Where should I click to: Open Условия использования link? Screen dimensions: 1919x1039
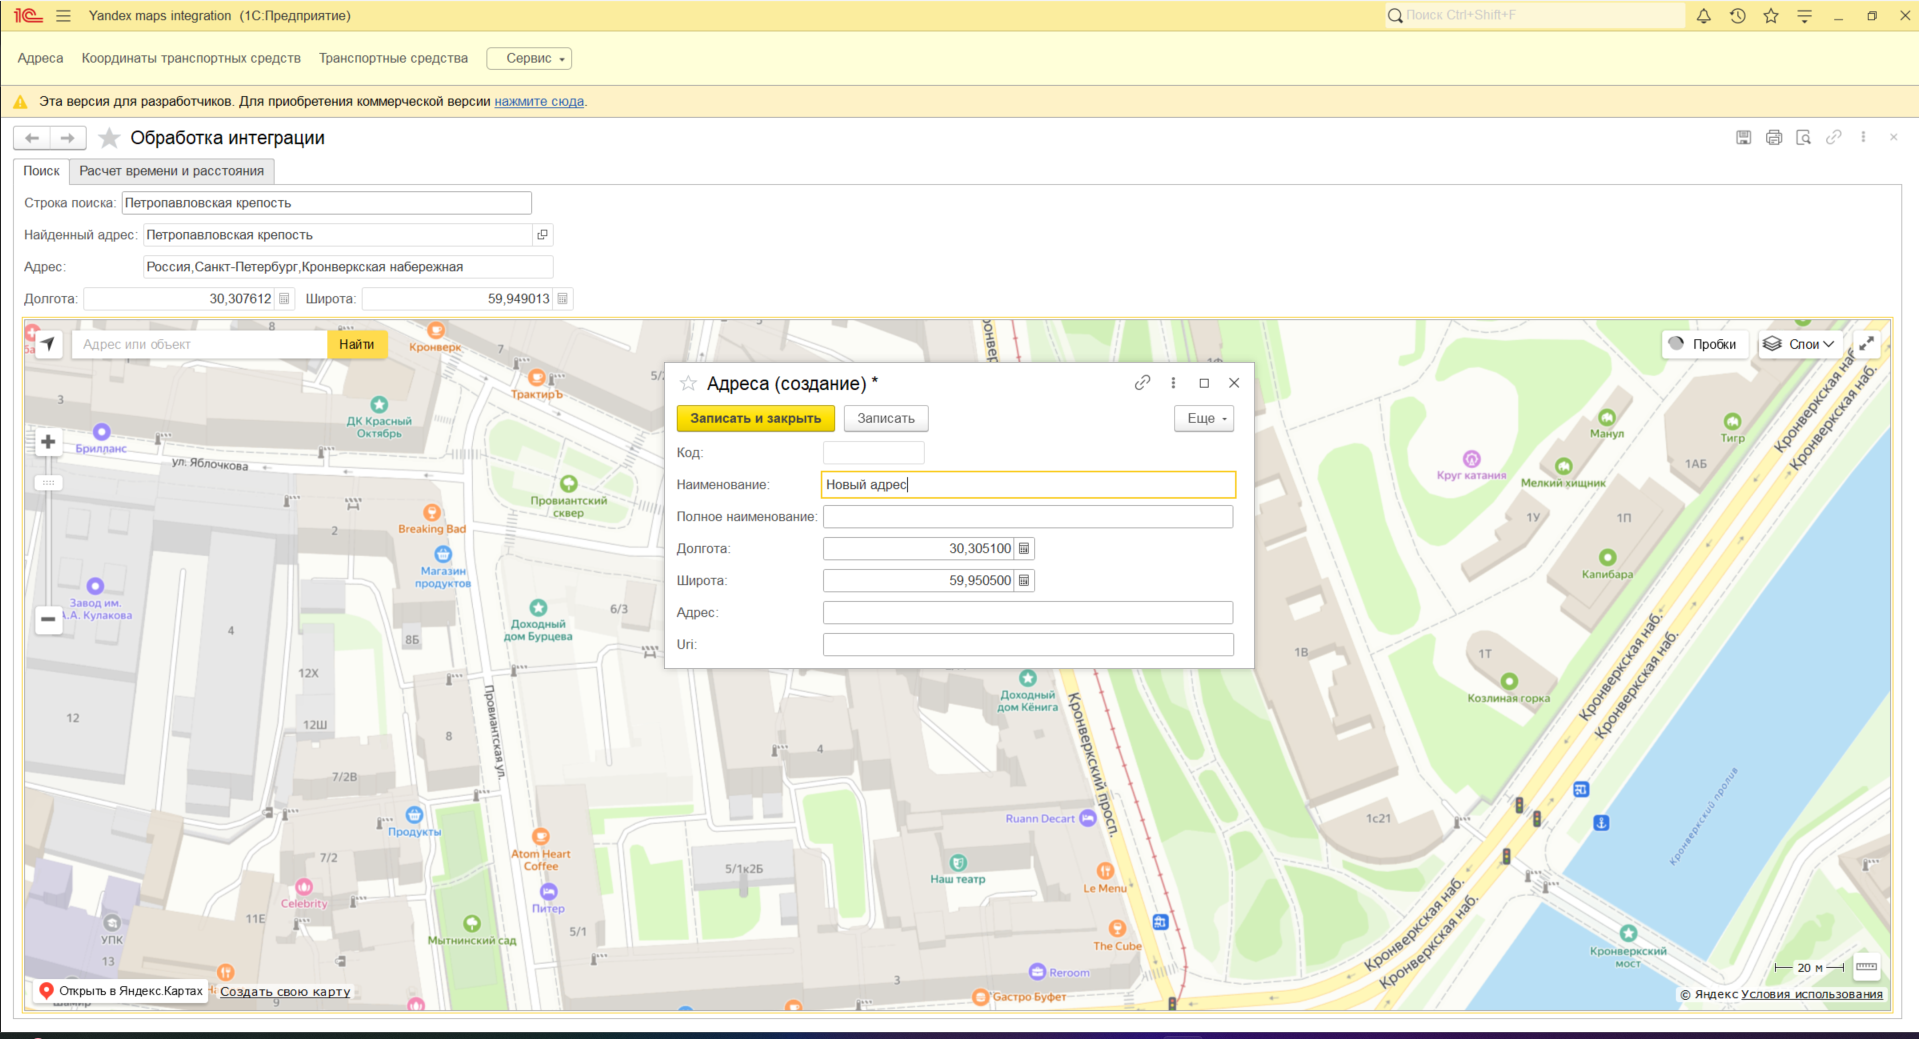(1812, 995)
